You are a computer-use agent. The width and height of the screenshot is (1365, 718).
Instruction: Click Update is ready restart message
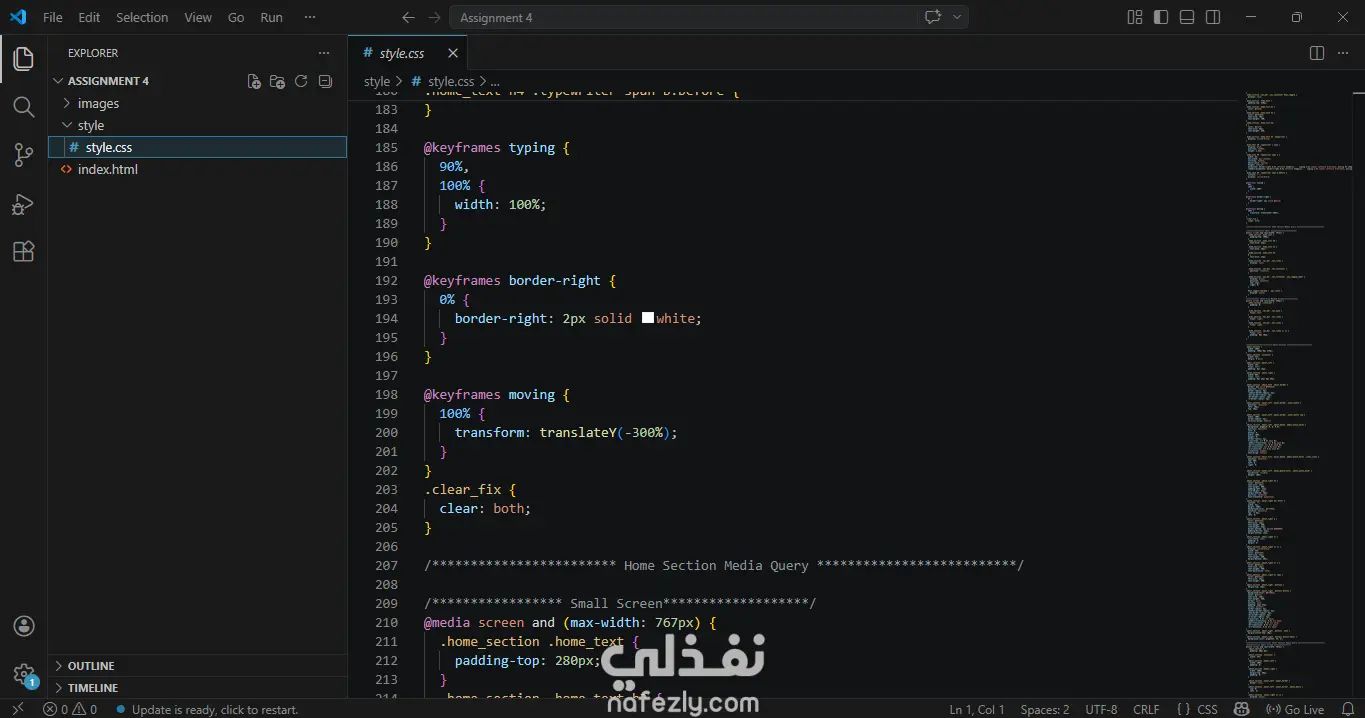coord(207,709)
